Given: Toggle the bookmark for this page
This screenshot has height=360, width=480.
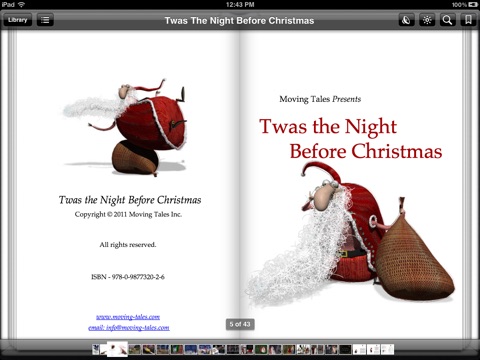Looking at the screenshot, I should coord(468,20).
